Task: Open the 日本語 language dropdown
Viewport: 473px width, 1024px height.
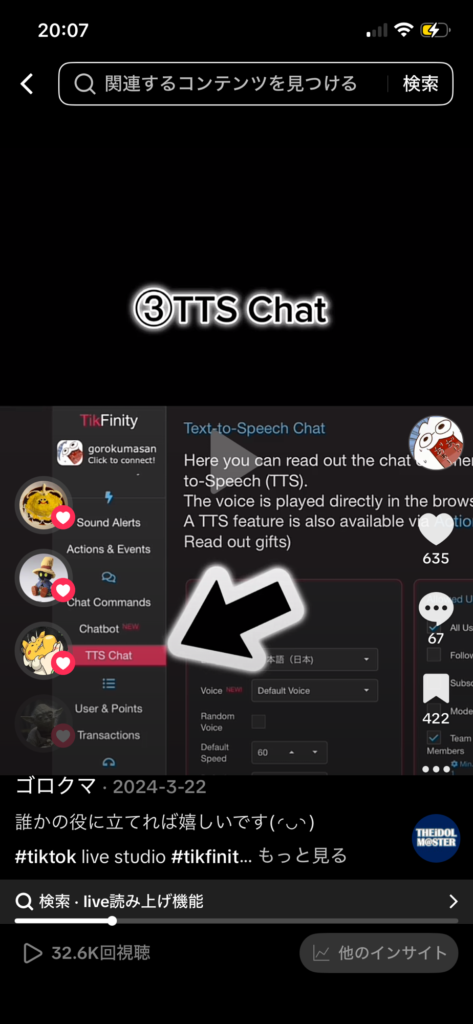Action: click(x=314, y=660)
